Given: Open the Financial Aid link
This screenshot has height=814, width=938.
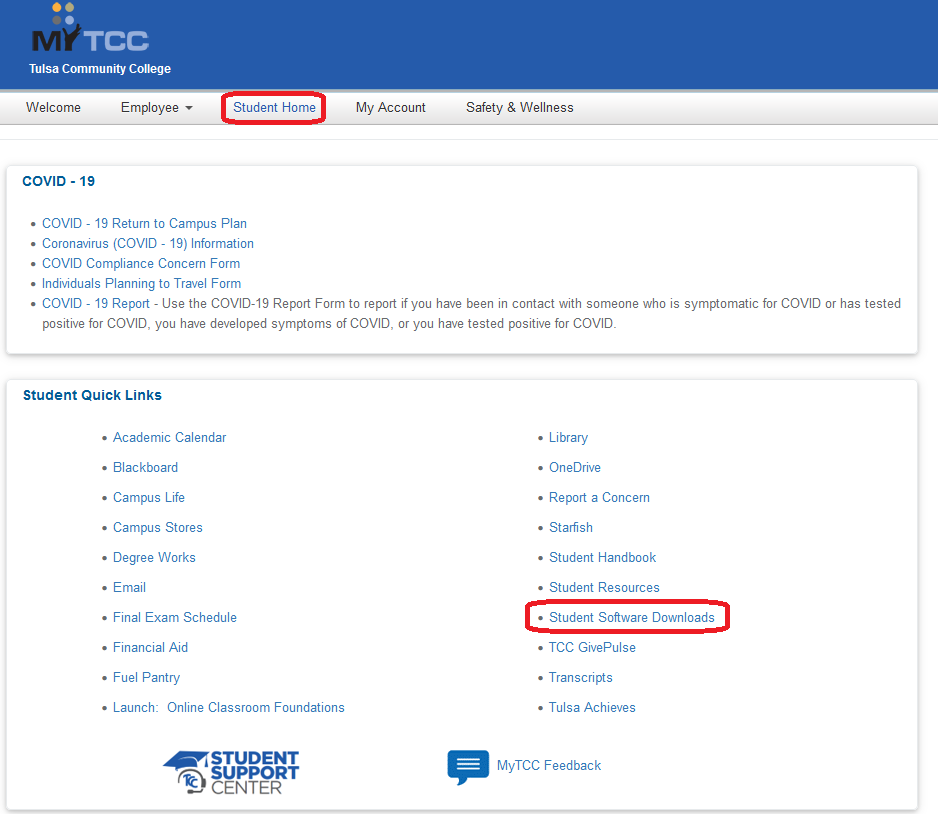Looking at the screenshot, I should (150, 647).
